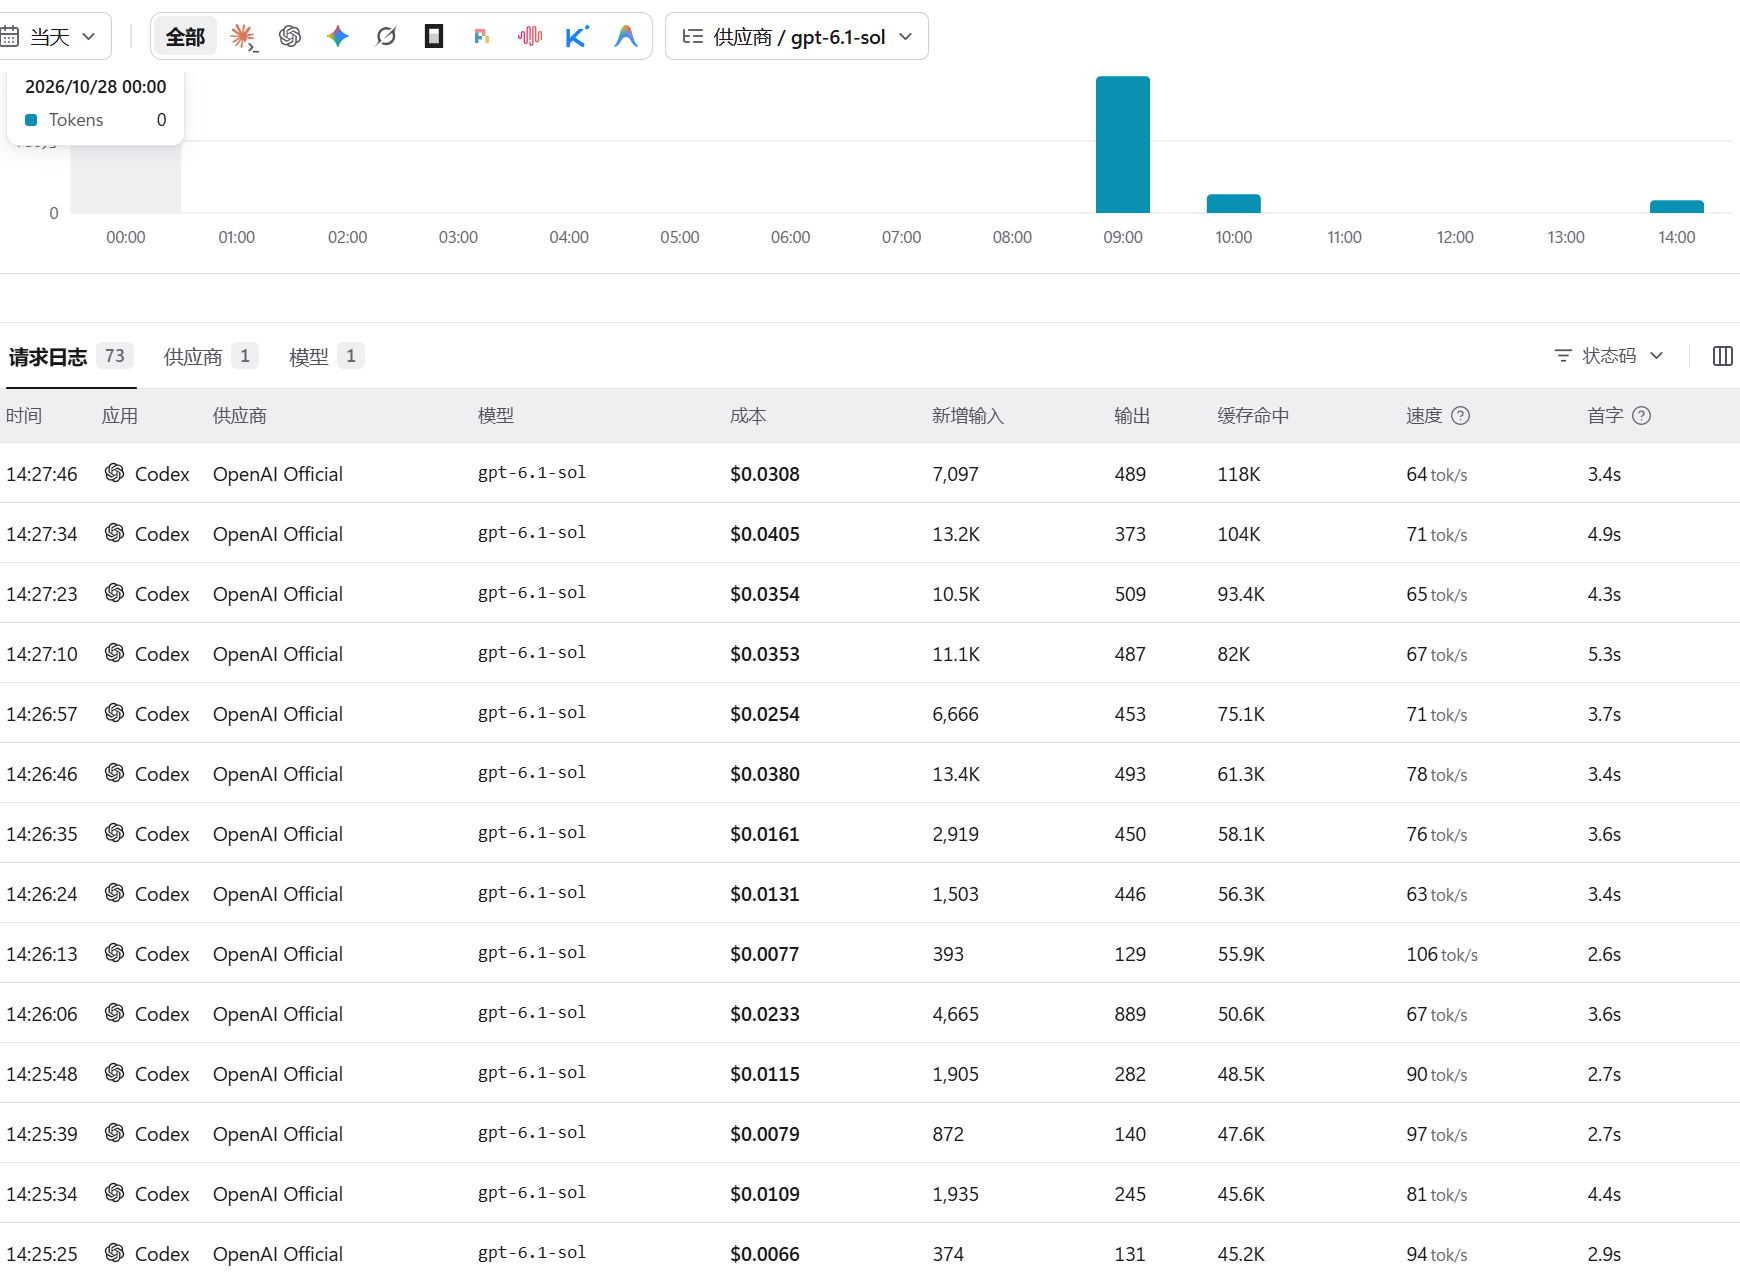
Task: Click gpt-6.1-sol in the 14:25:48 row
Action: click(x=532, y=1073)
